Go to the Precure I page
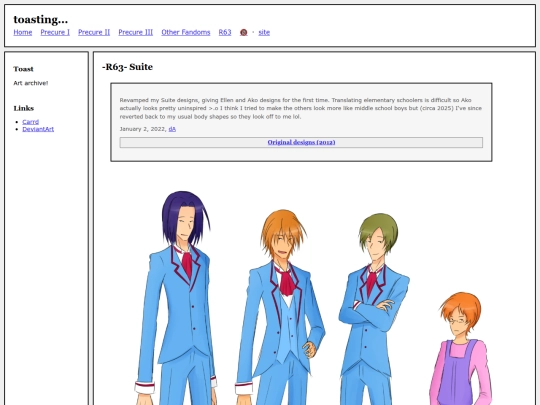The image size is (540, 405). click(55, 32)
